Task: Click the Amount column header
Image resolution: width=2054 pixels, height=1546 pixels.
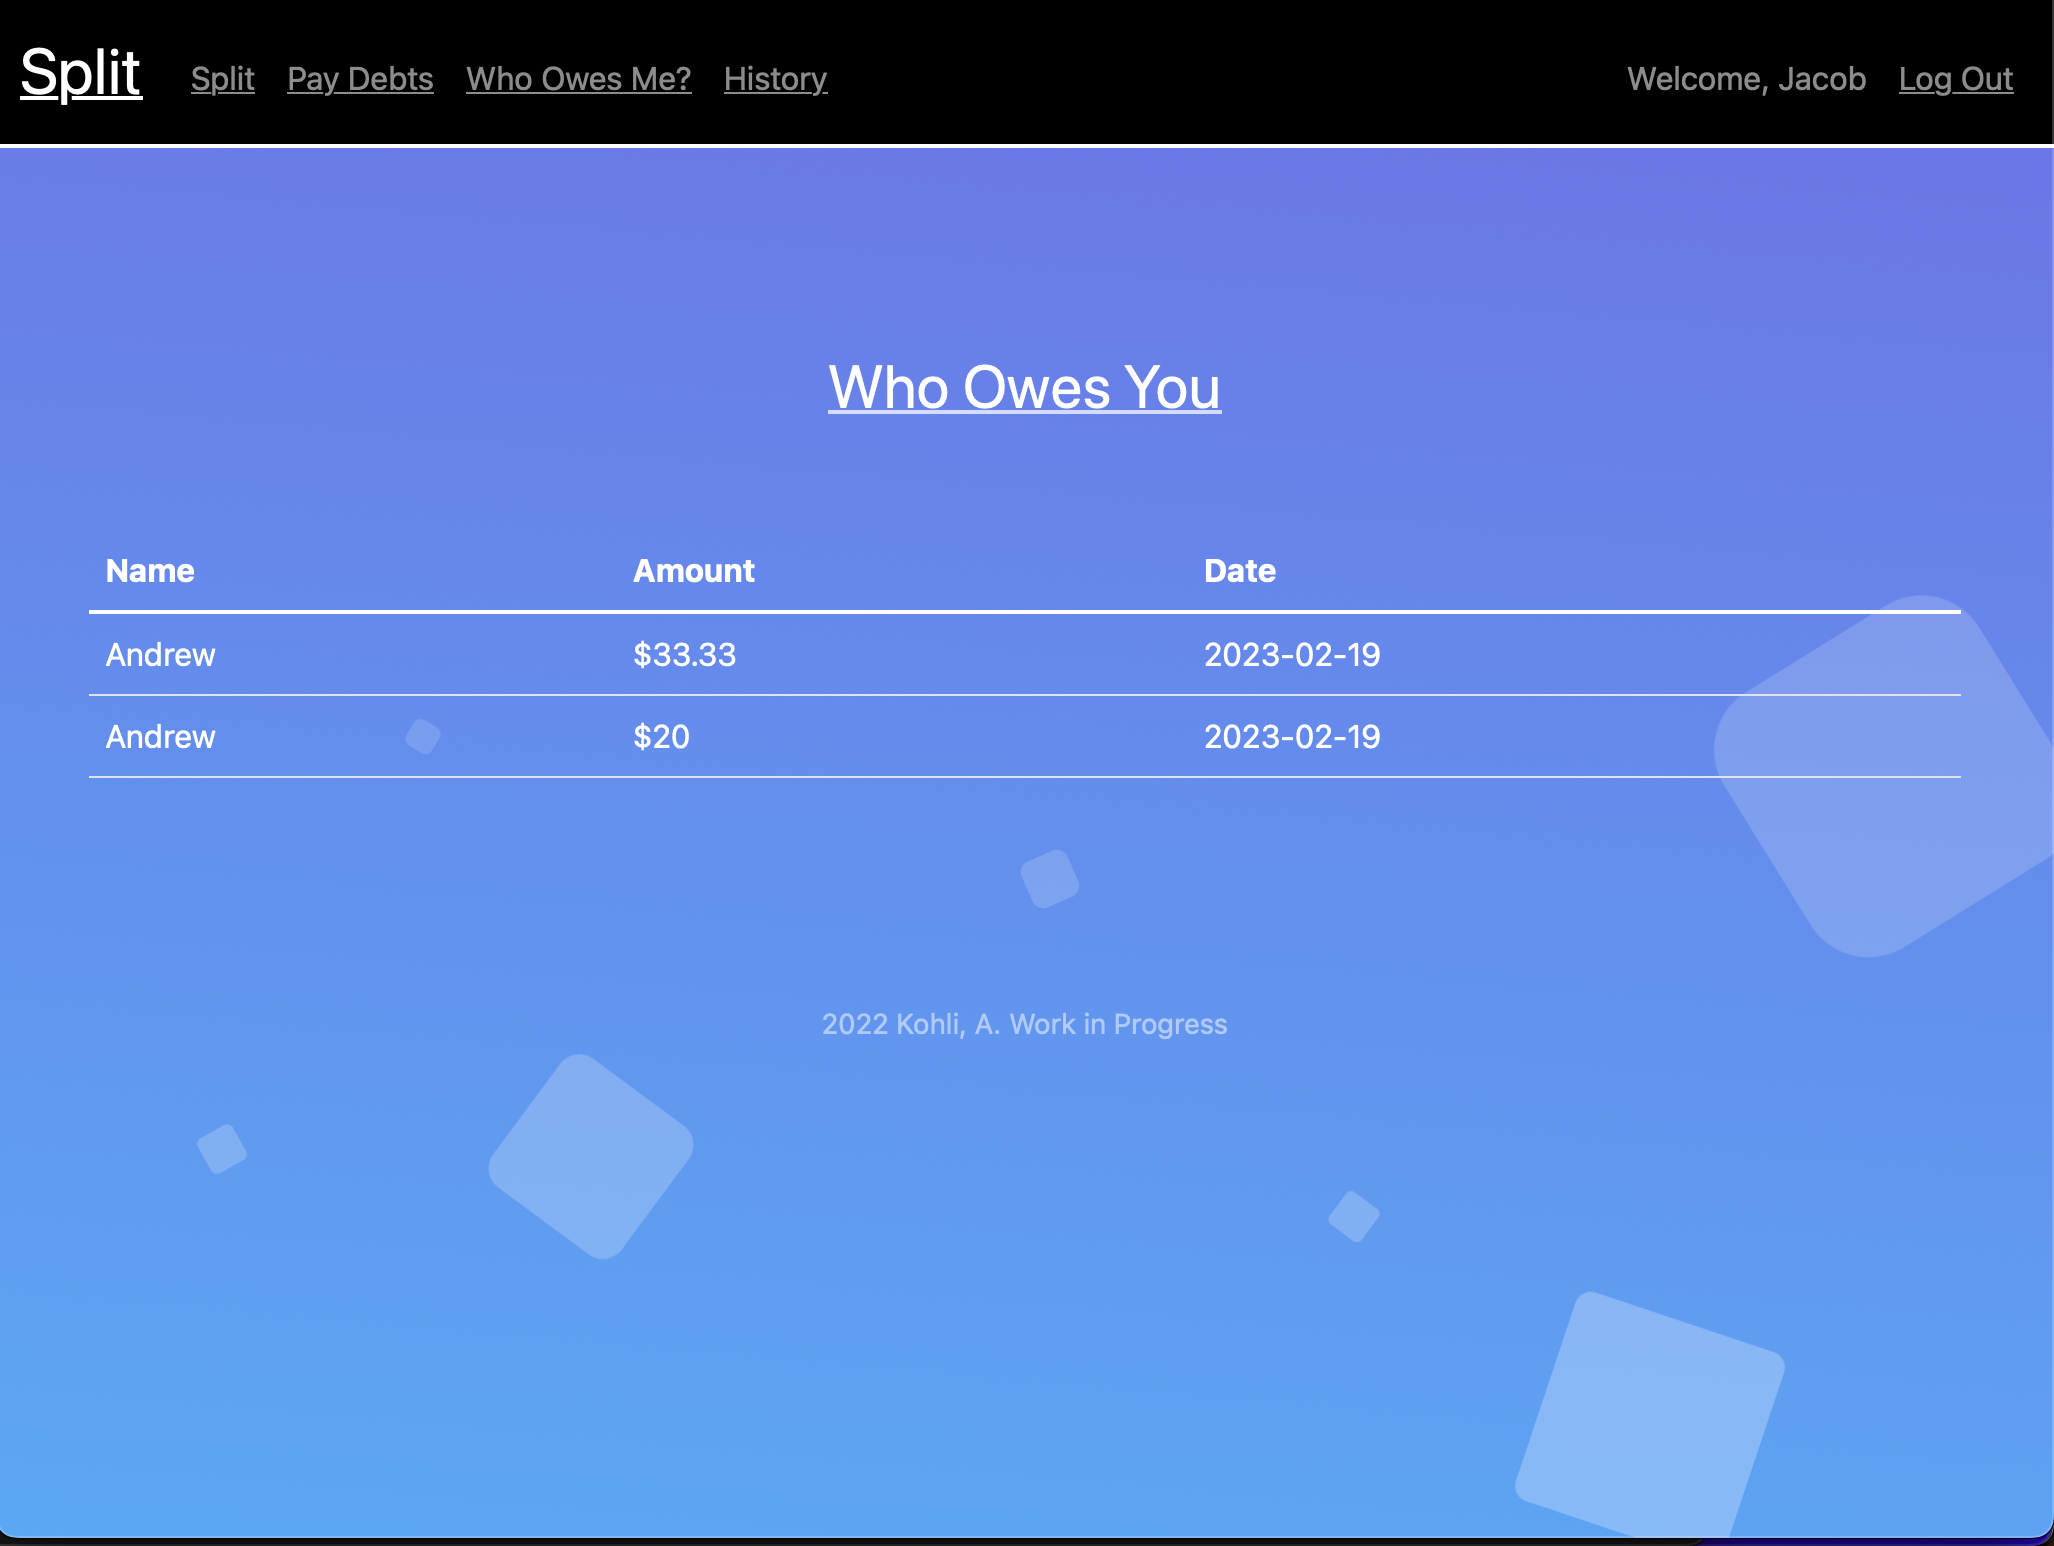Action: (693, 571)
